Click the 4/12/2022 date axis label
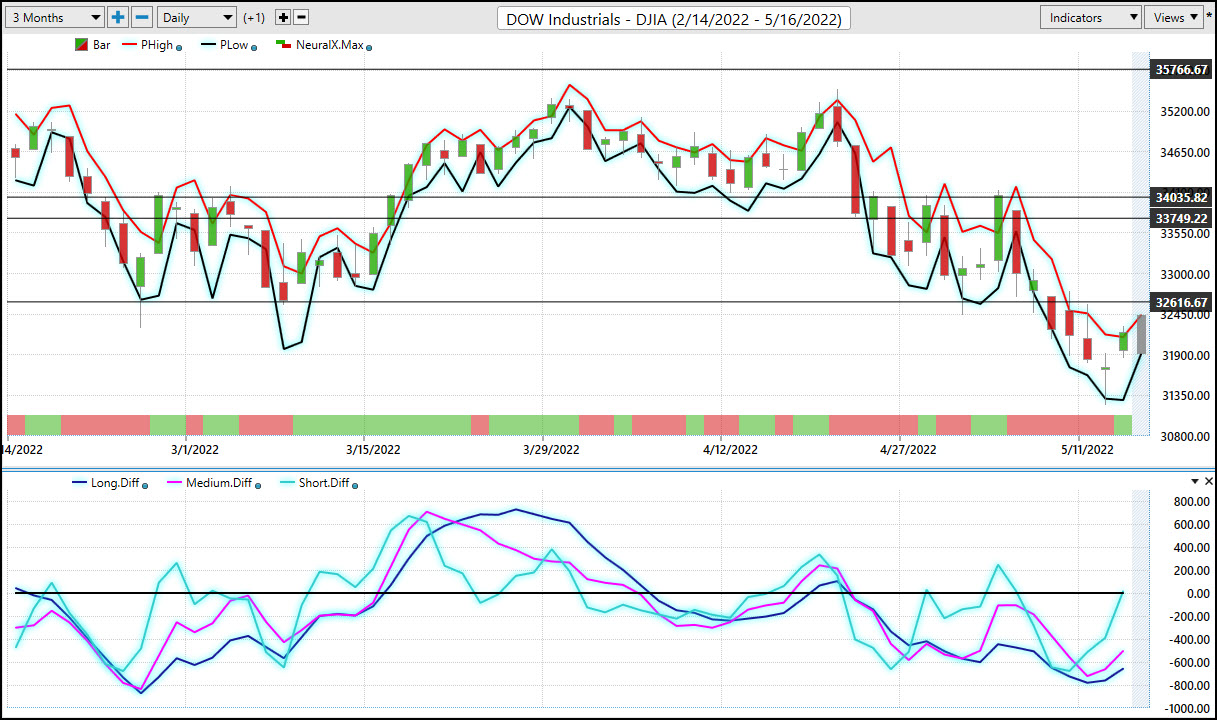 (729, 451)
